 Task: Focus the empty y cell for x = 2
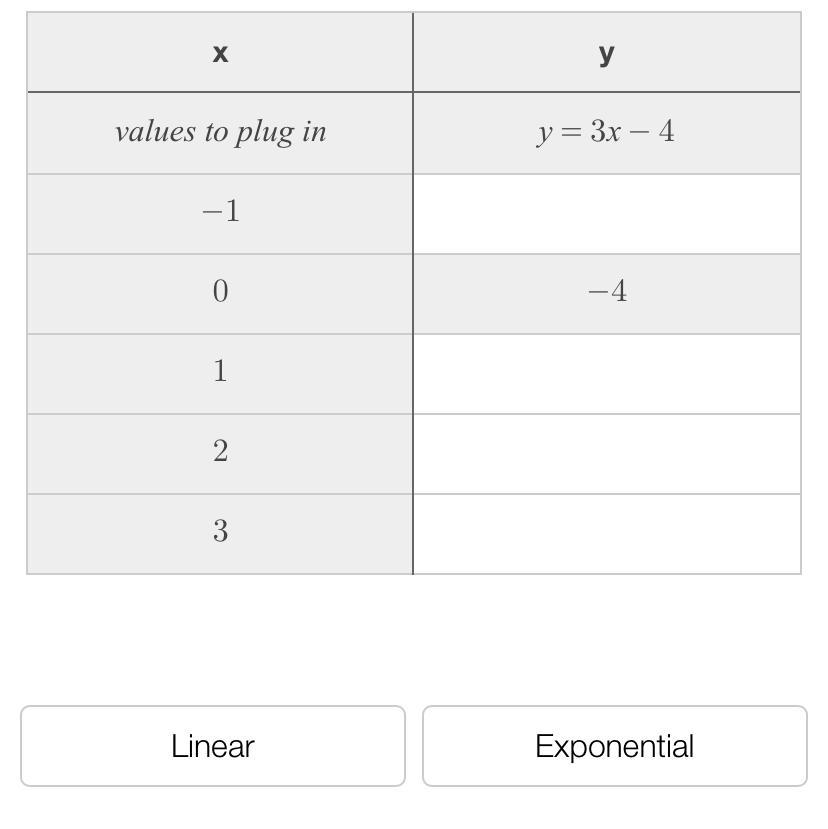(607, 453)
